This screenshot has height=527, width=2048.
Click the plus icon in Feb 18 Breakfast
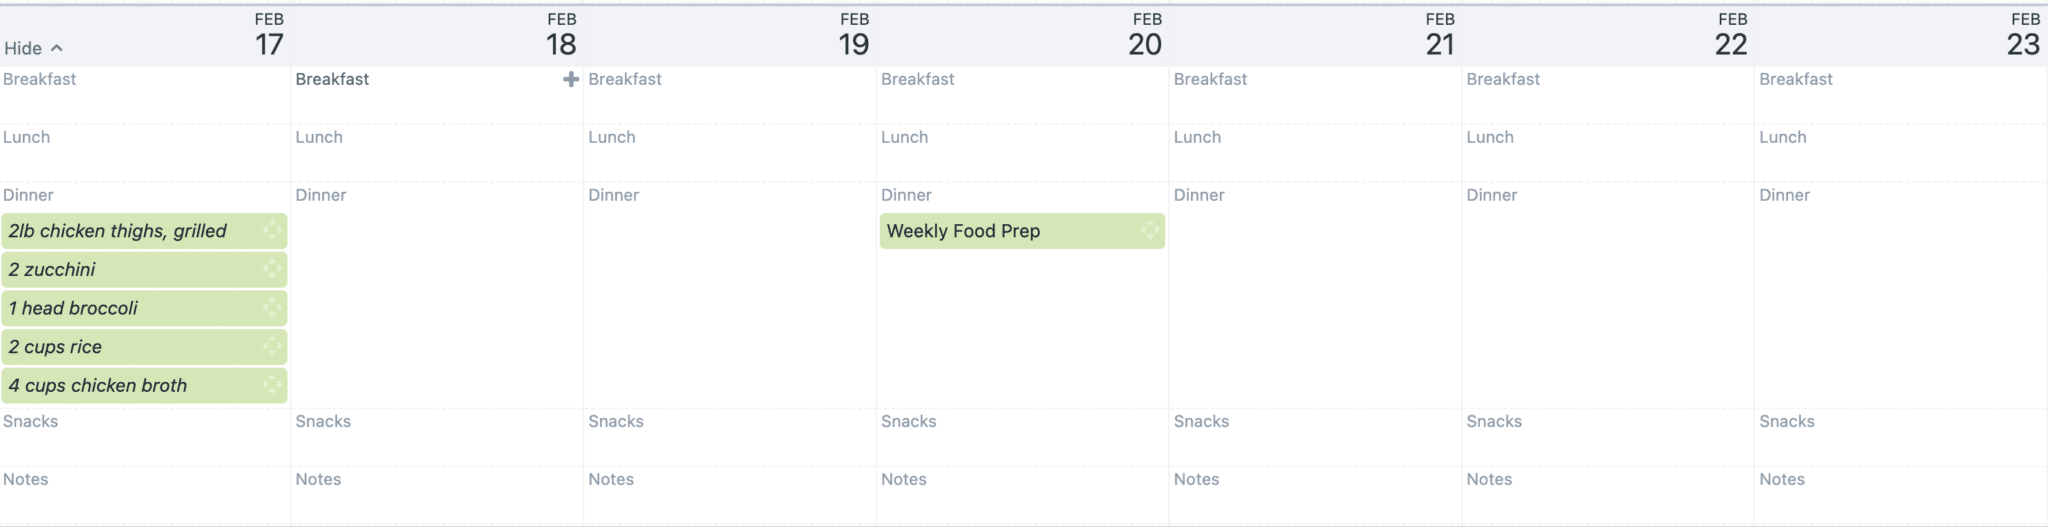click(571, 79)
